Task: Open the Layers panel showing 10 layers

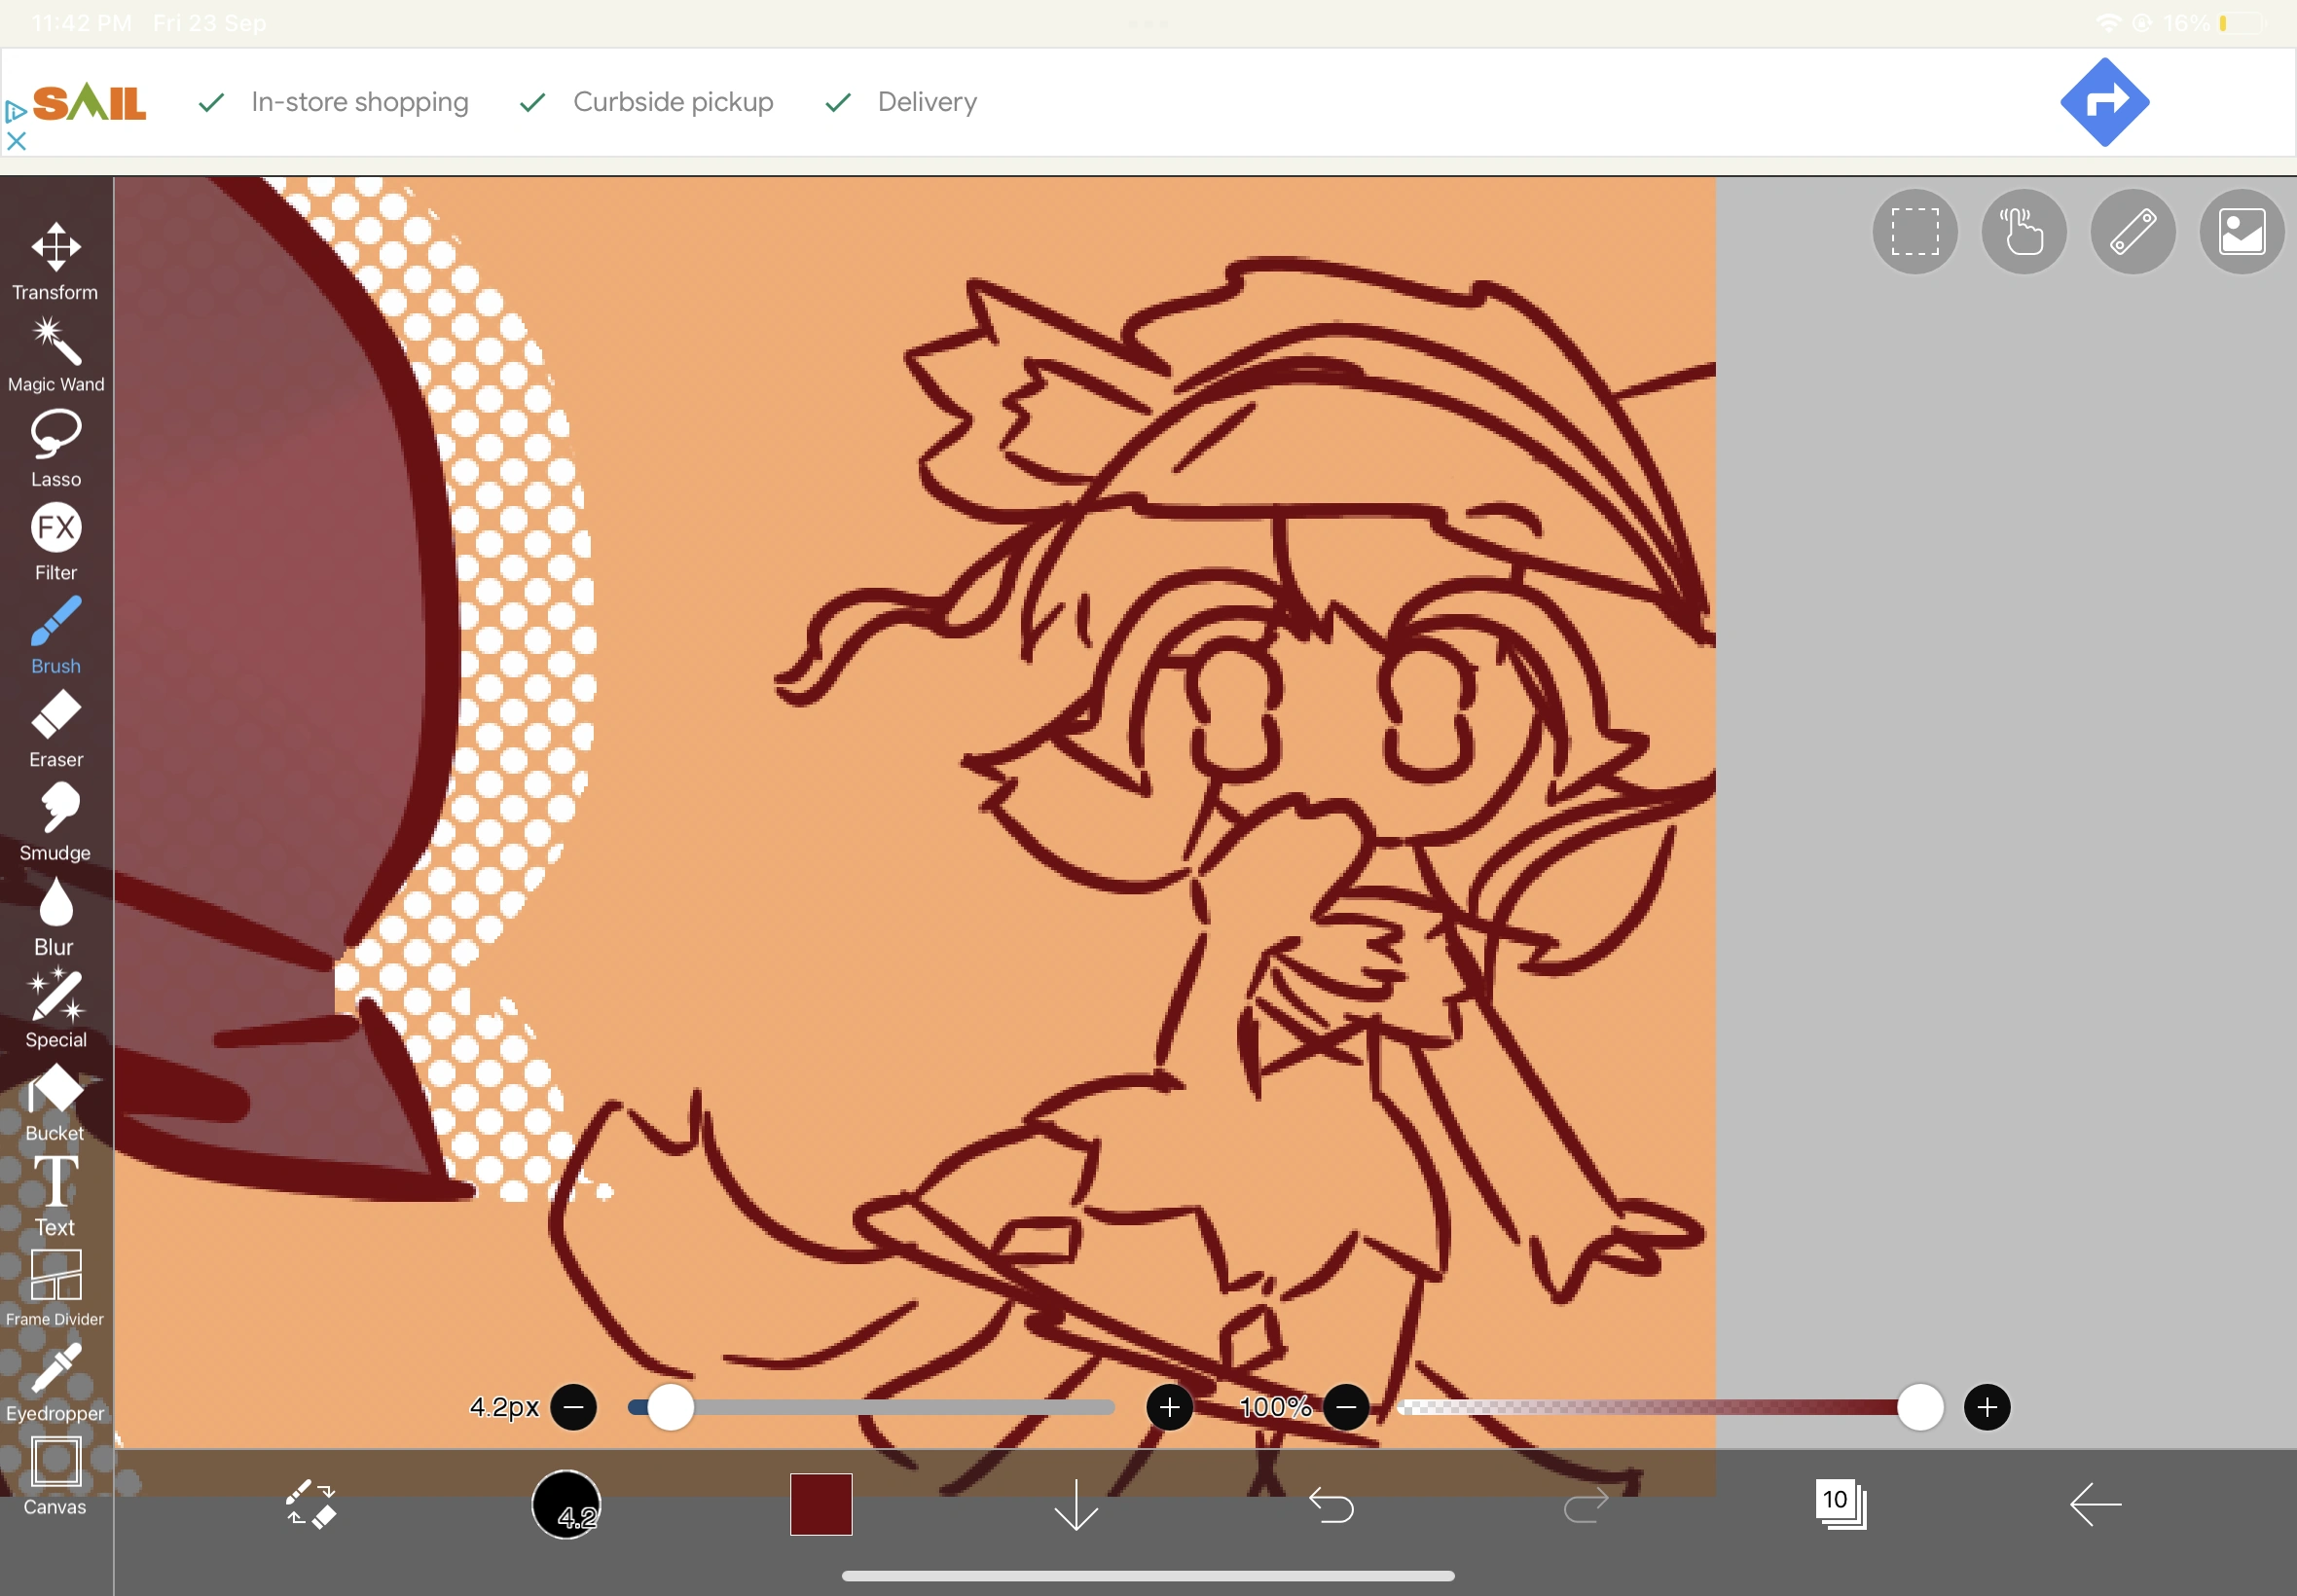Action: pos(1838,1504)
